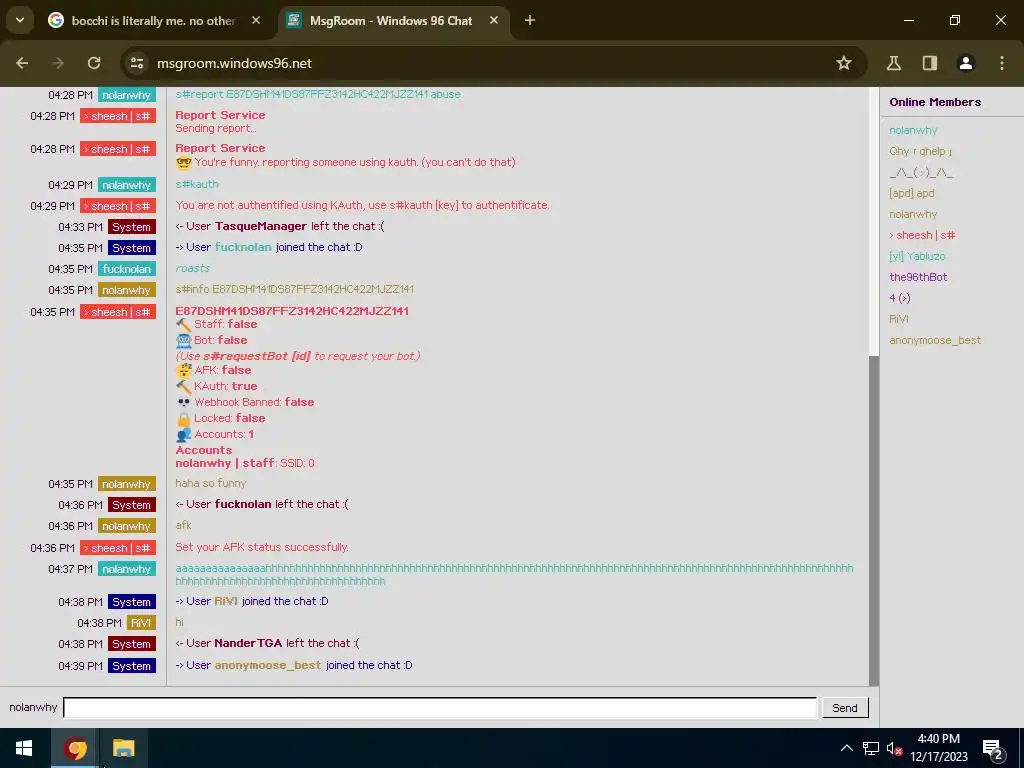This screenshot has width=1024, height=768.
Task: Send the chat message
Action: pyautogui.click(x=844, y=708)
